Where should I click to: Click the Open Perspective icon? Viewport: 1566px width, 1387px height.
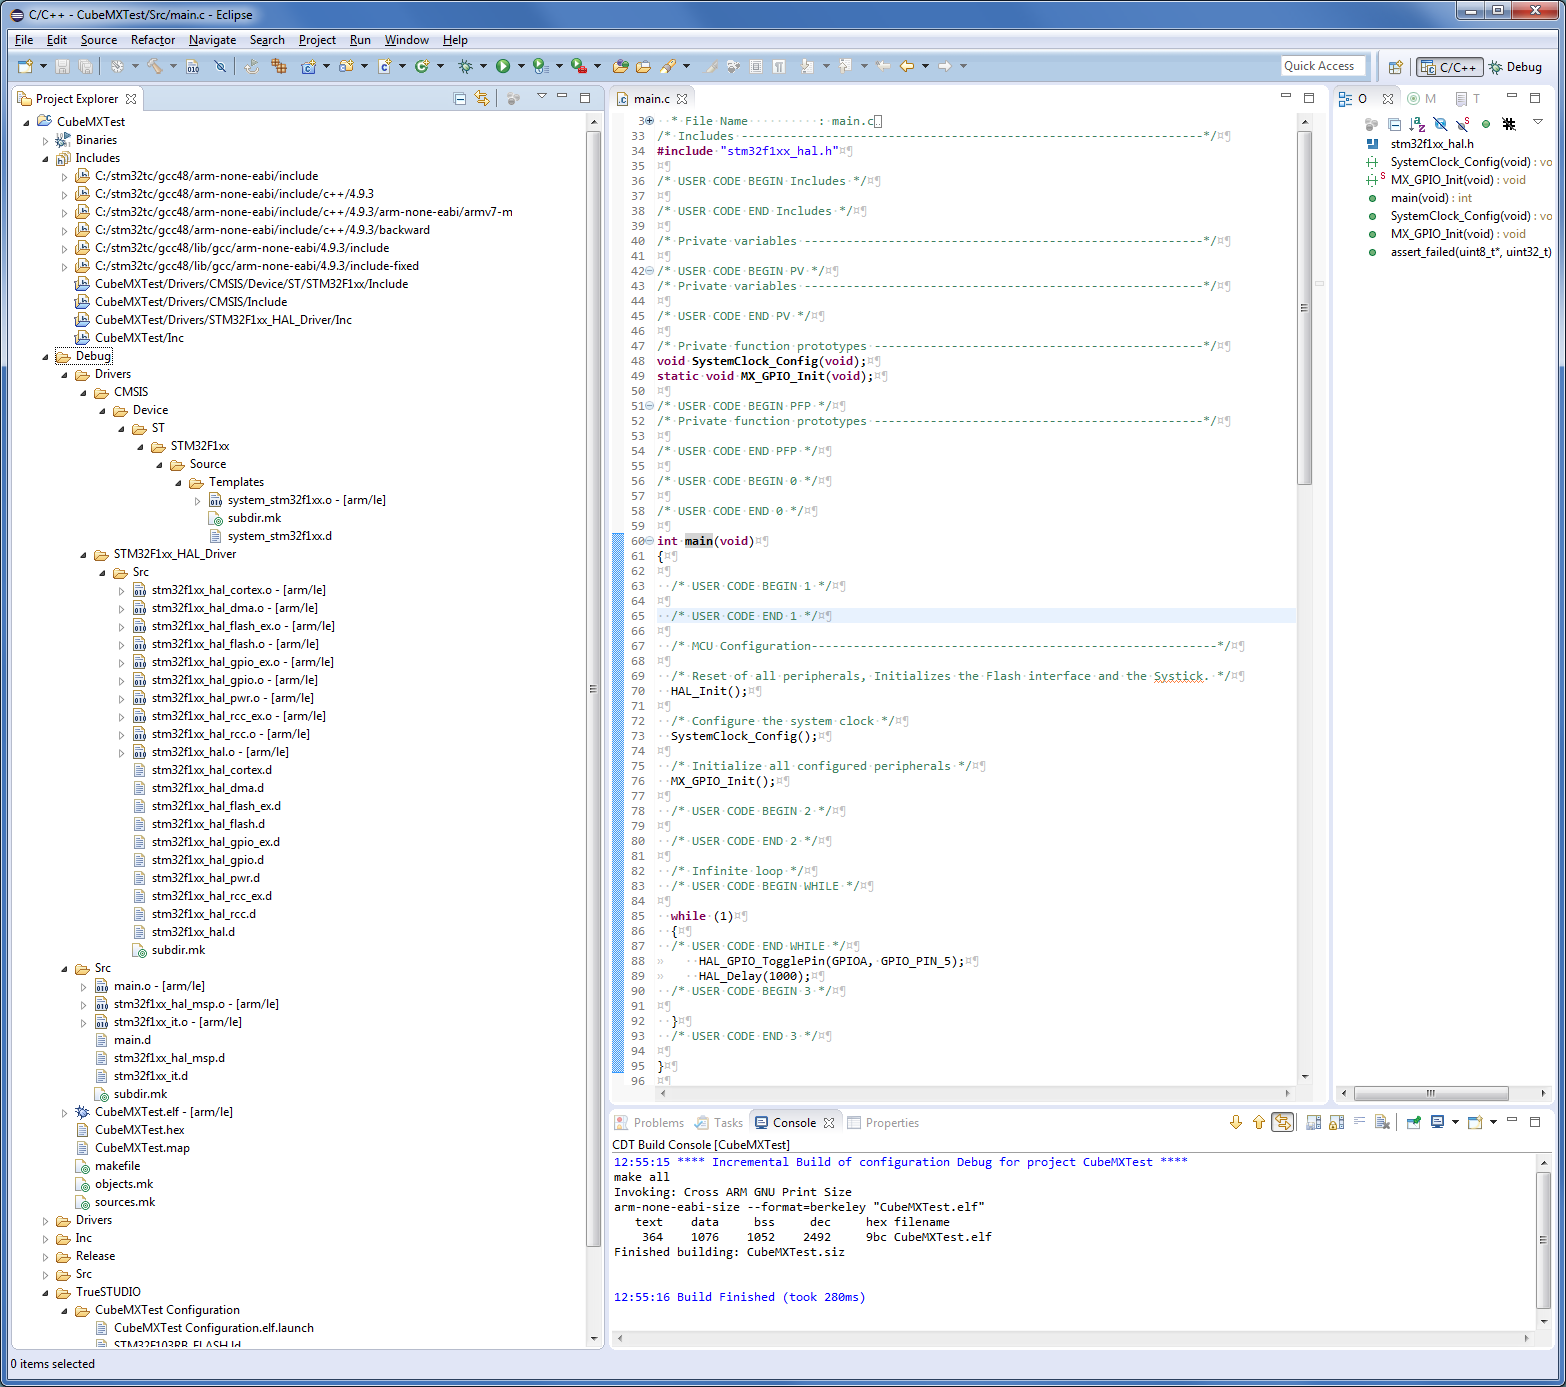1395,67
